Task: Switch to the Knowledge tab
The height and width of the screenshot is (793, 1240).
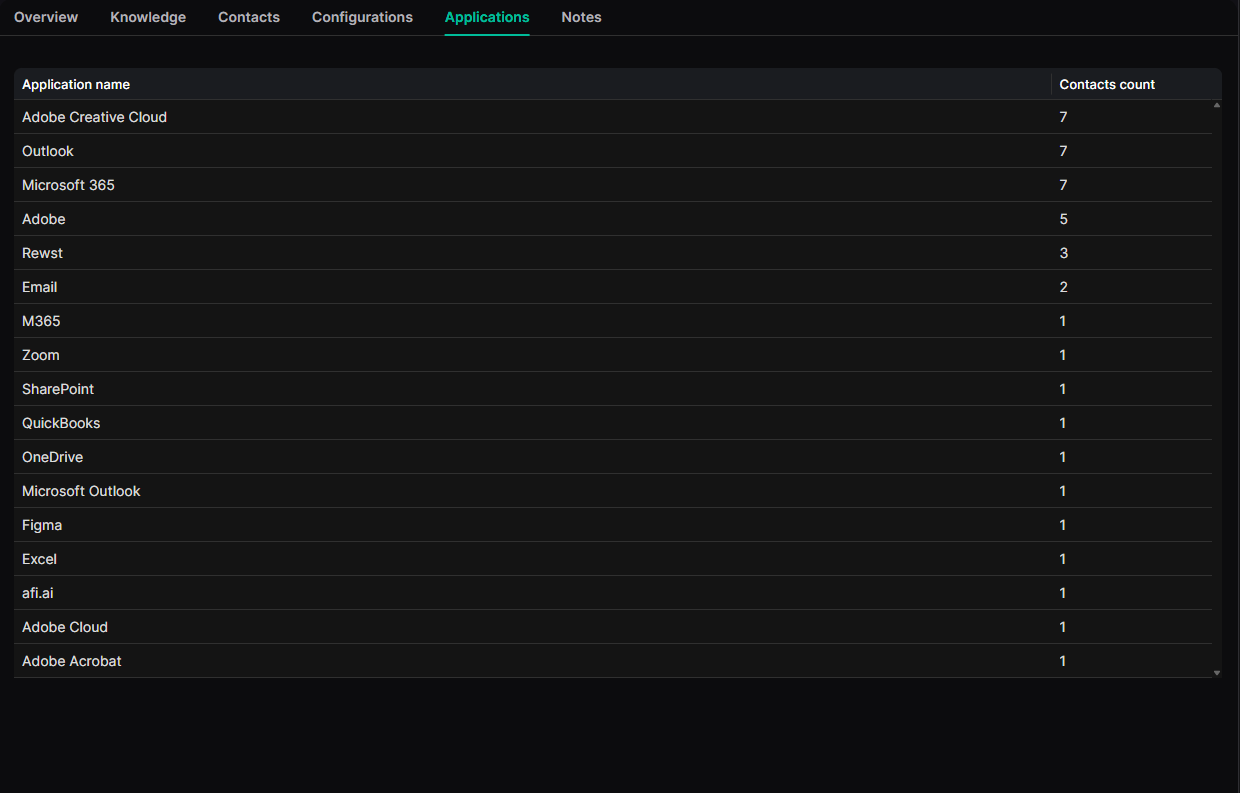Action: pyautogui.click(x=148, y=17)
